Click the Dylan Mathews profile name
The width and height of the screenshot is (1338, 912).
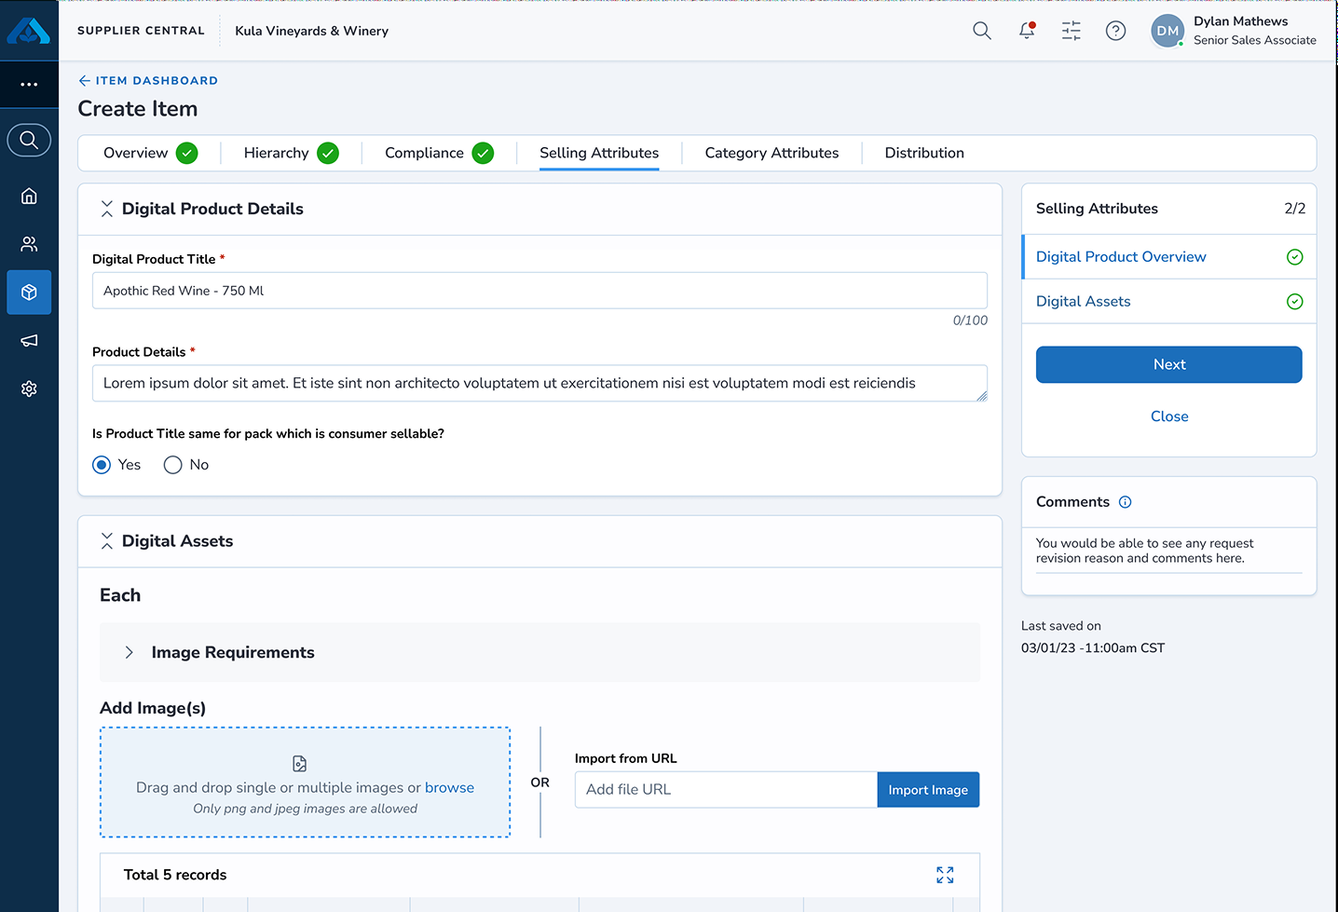1241,21
